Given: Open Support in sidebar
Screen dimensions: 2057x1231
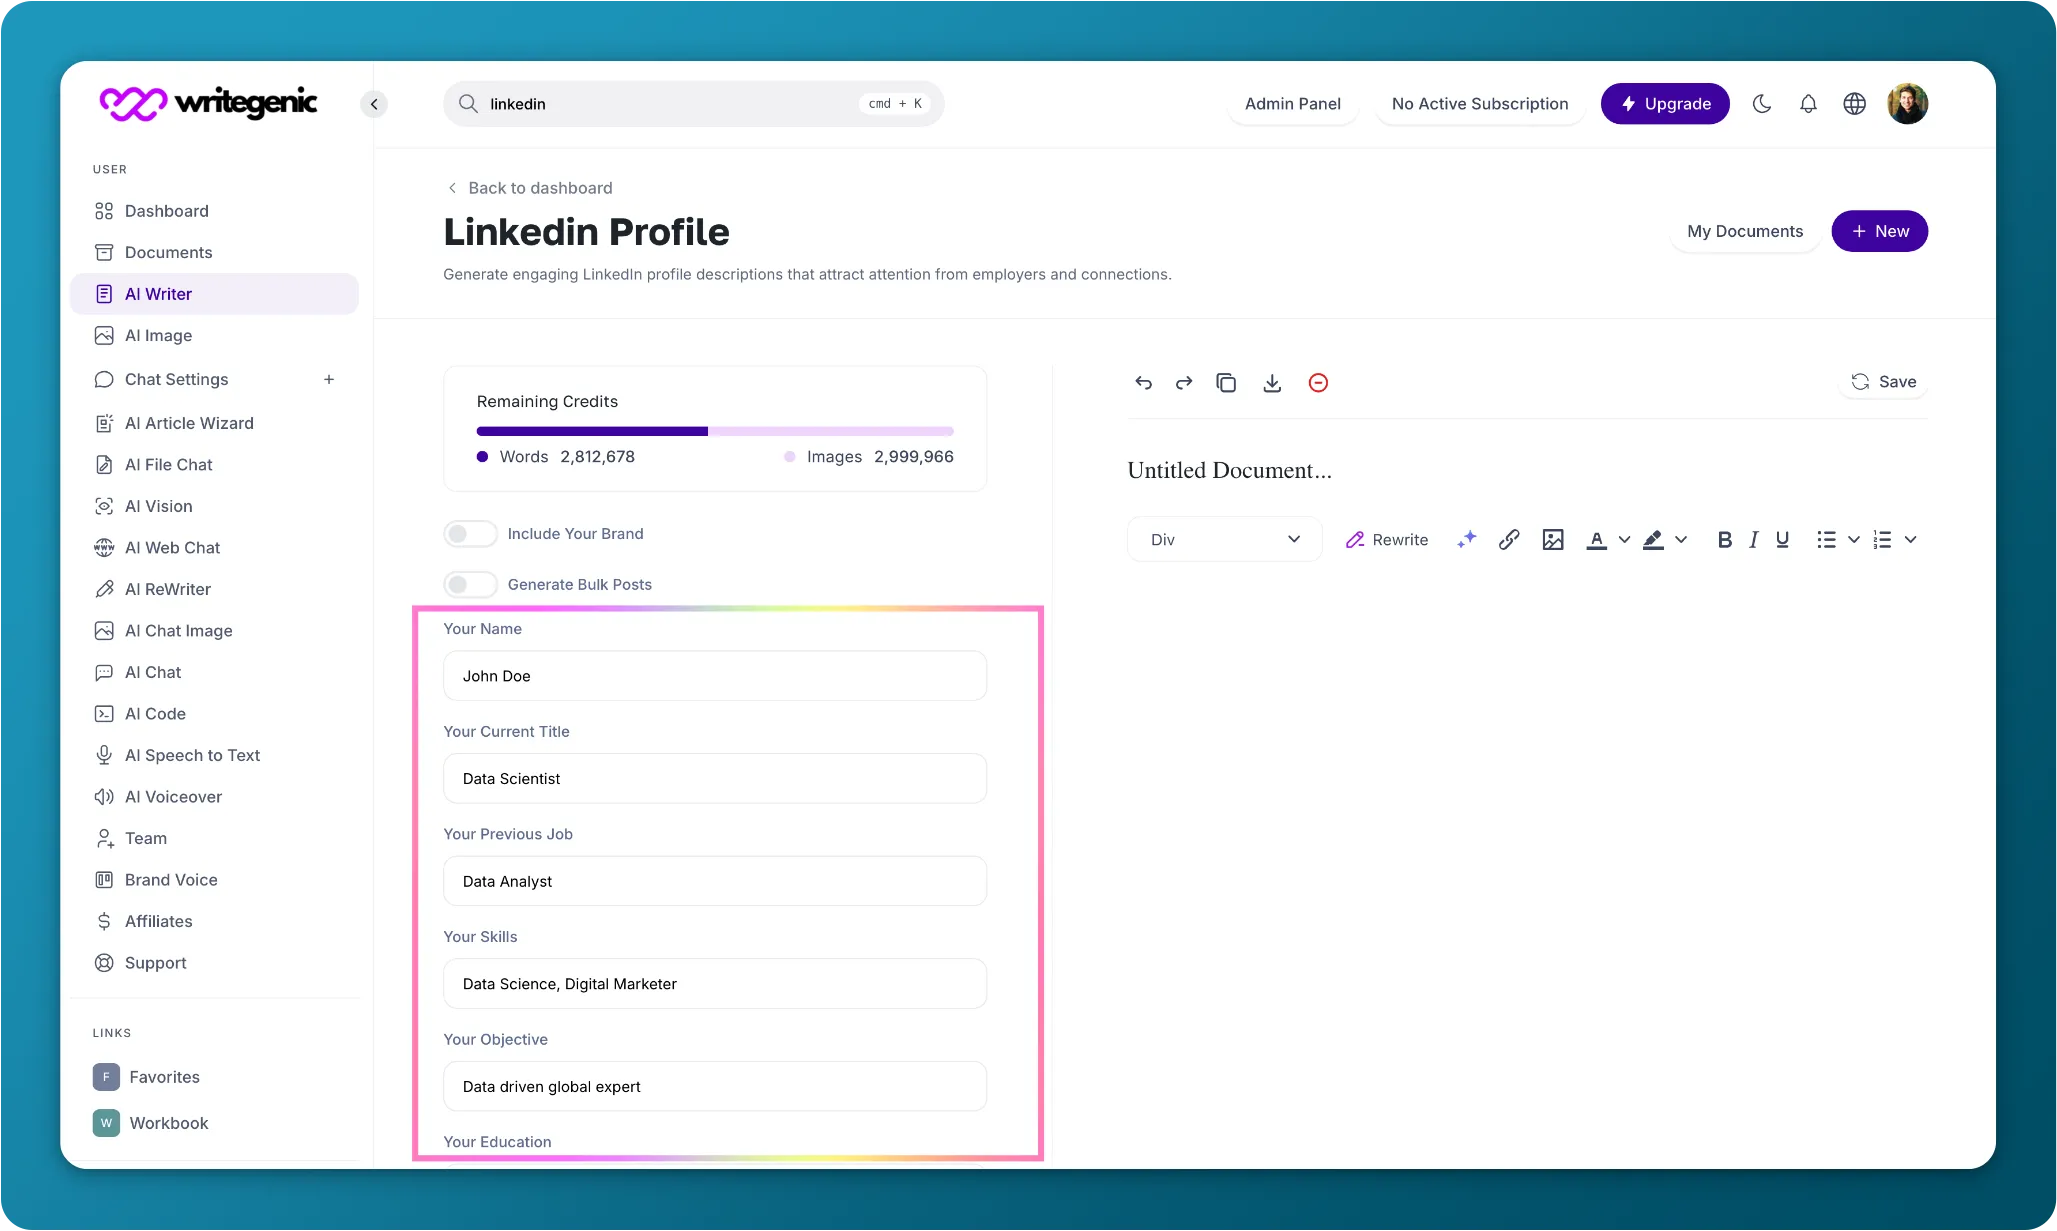Looking at the screenshot, I should [x=214, y=963].
